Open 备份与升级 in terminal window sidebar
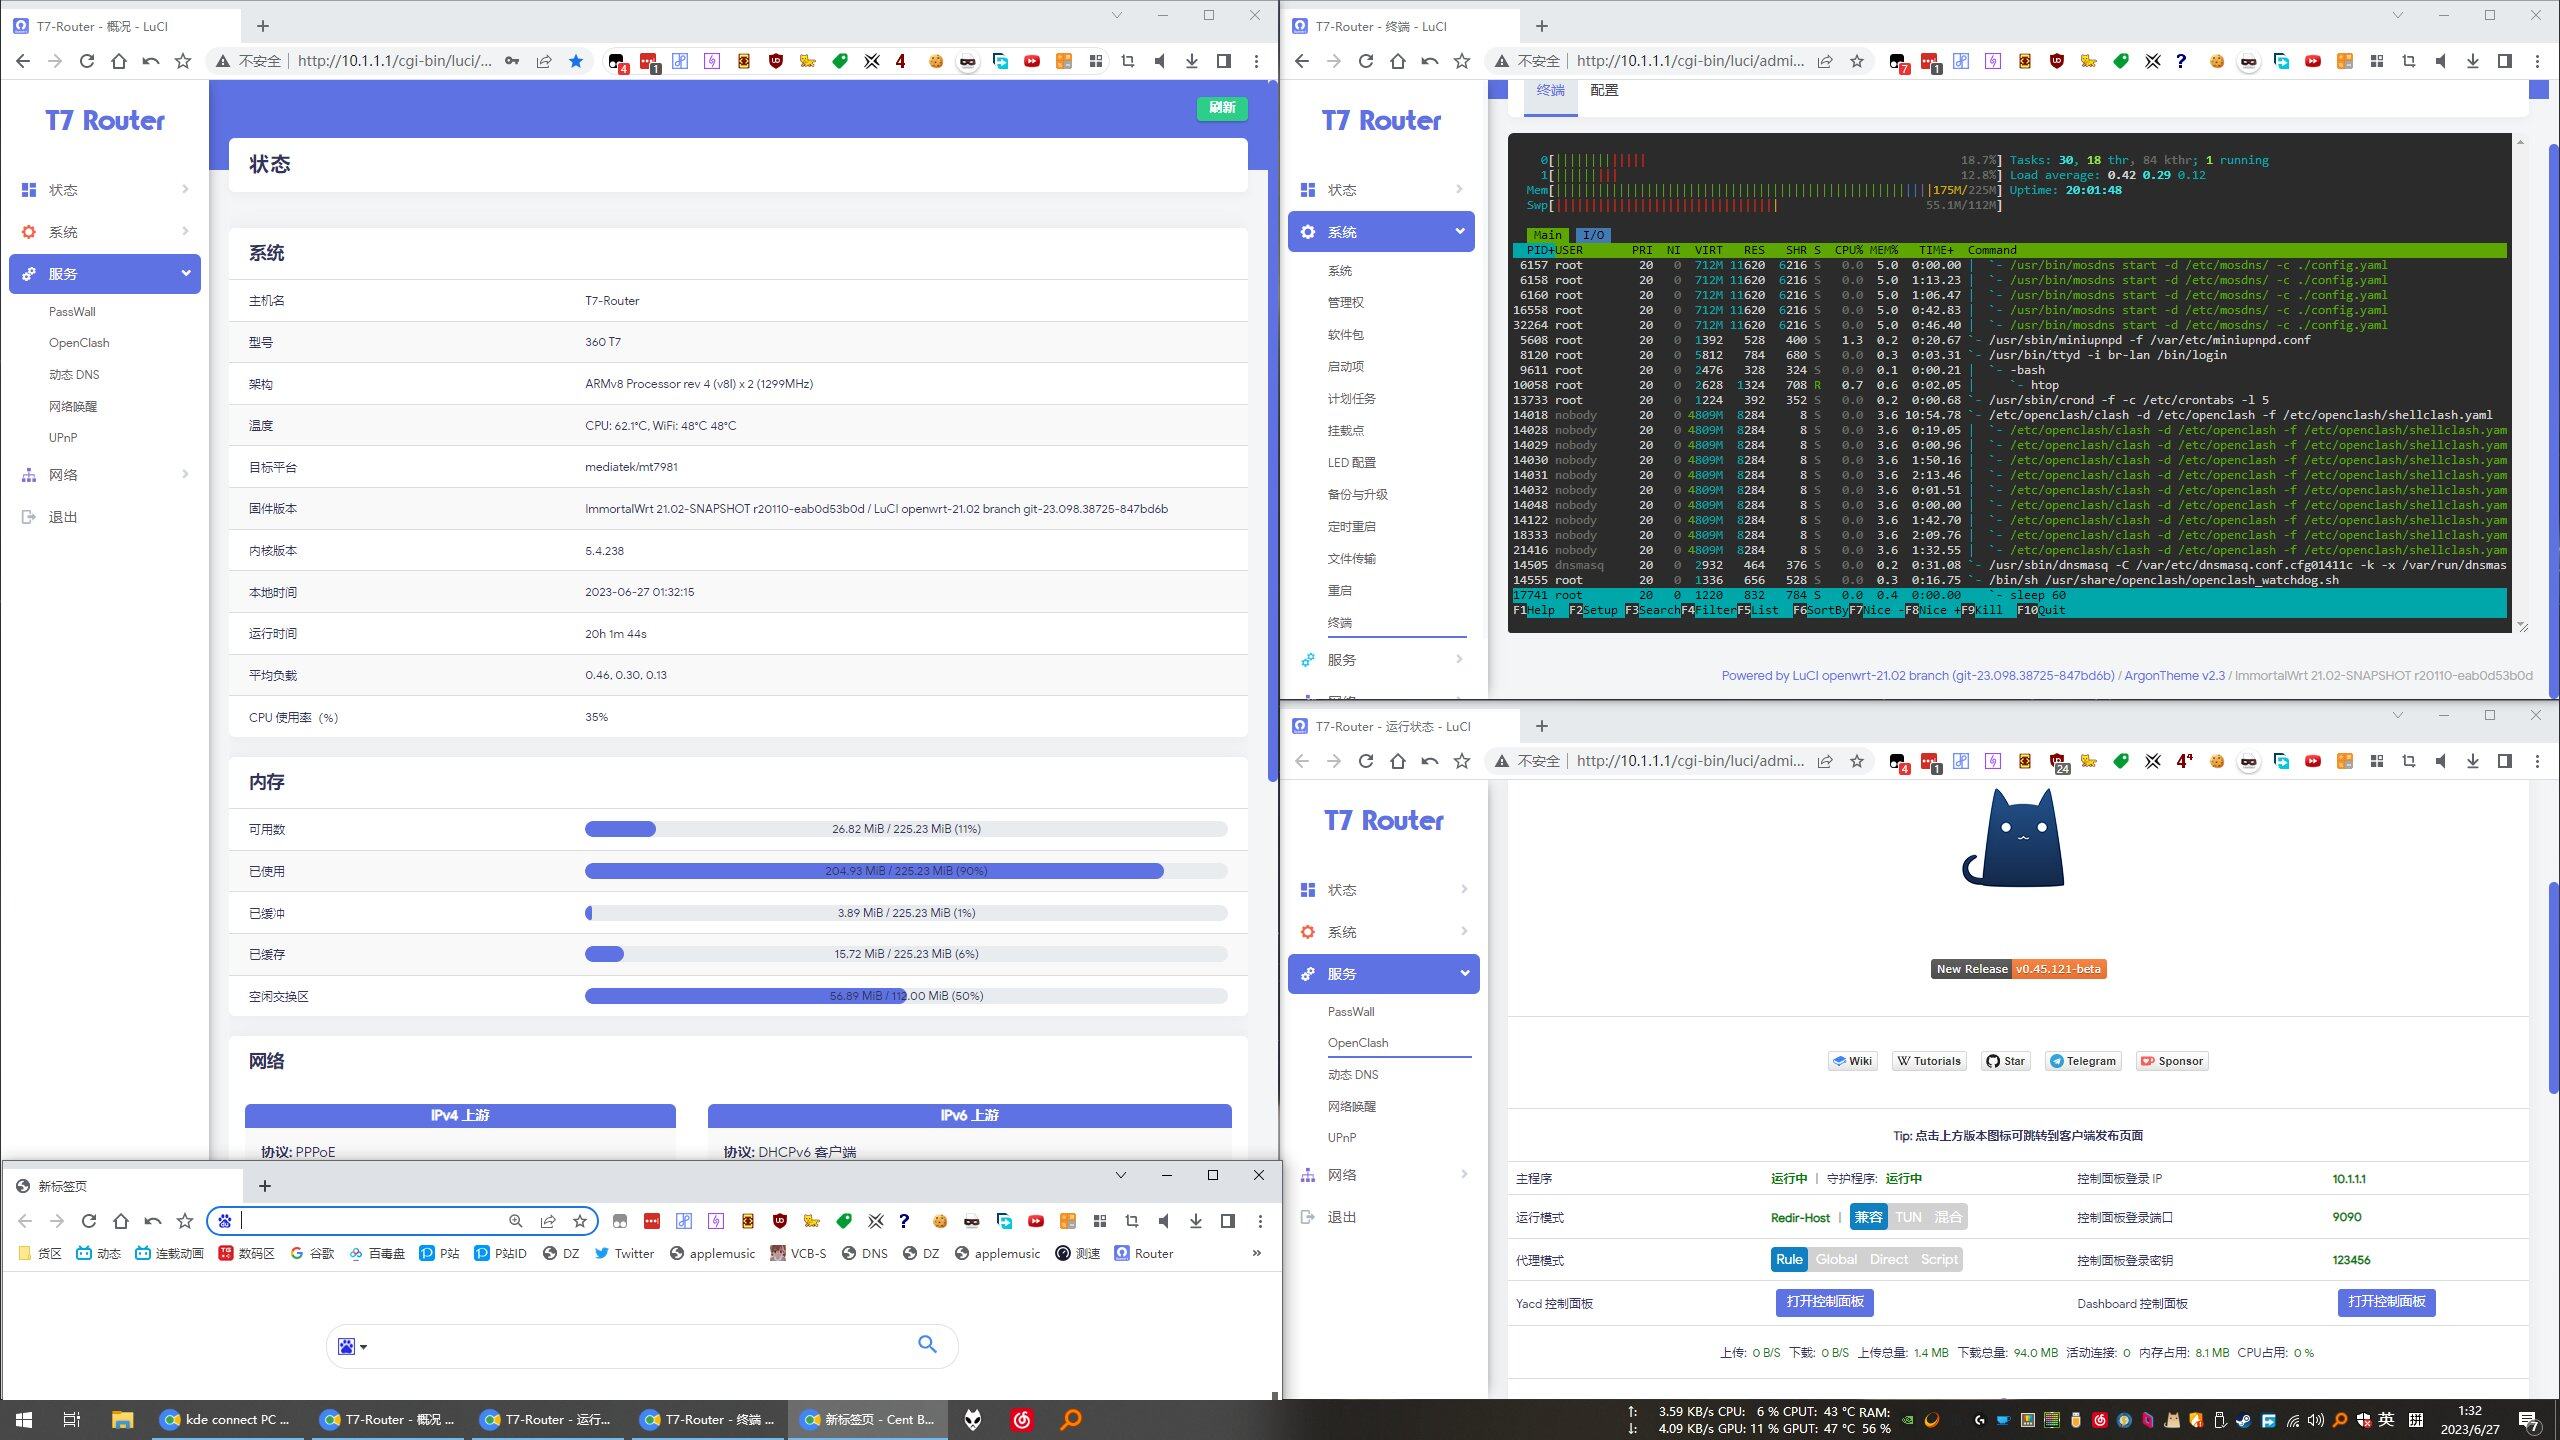Image resolution: width=2560 pixels, height=1440 pixels. [1358, 495]
